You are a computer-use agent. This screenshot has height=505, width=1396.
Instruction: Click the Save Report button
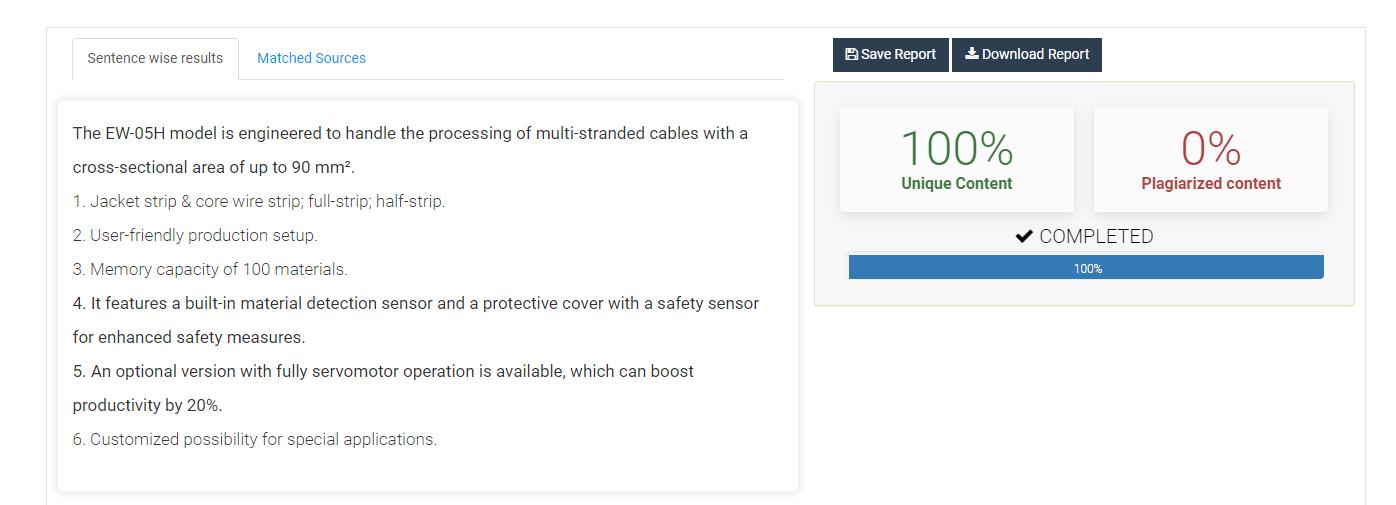[891, 54]
